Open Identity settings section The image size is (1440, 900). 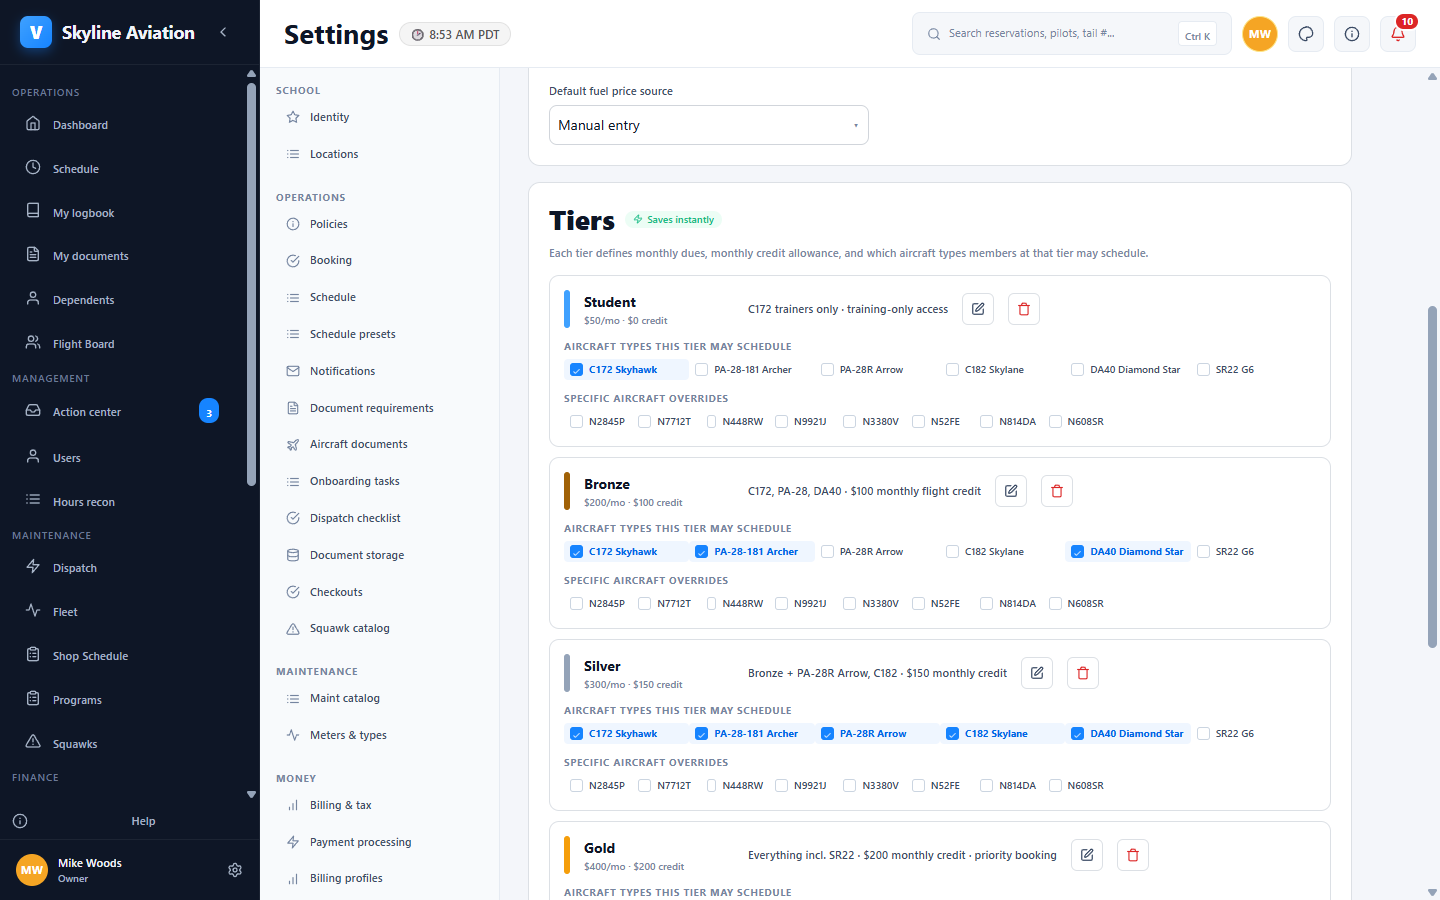point(380,117)
